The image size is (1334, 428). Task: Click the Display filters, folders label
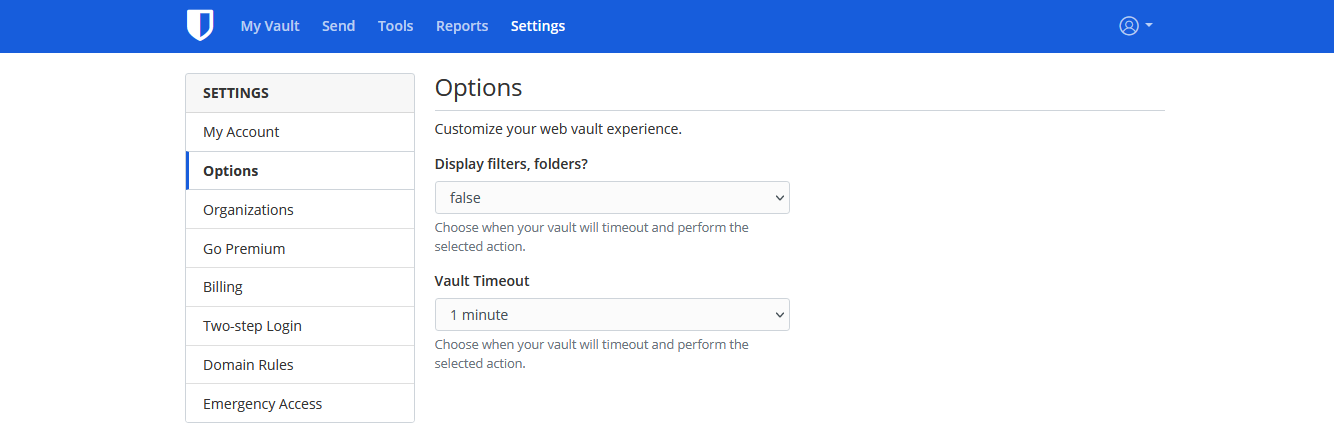click(x=511, y=164)
